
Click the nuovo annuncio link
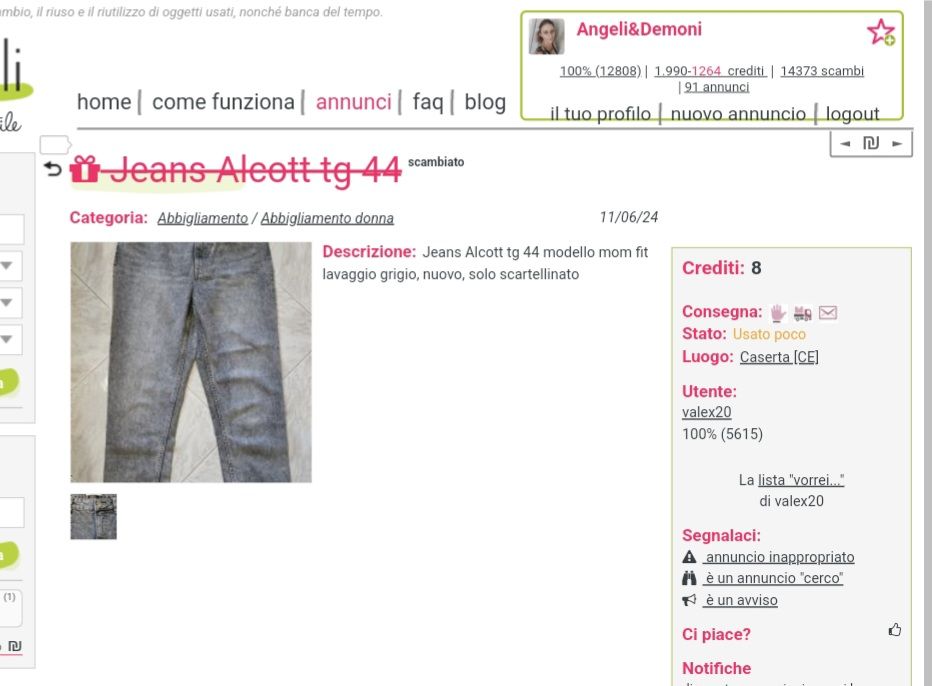[x=738, y=113]
